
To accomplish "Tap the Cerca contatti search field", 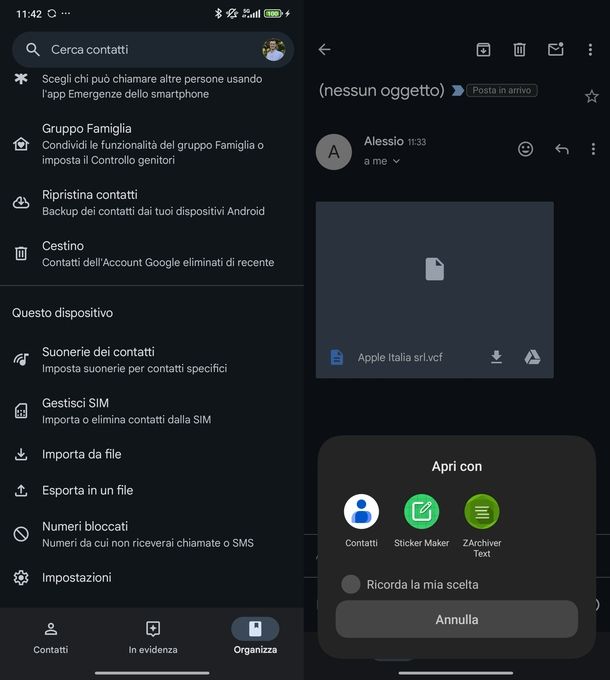I will click(x=153, y=49).
